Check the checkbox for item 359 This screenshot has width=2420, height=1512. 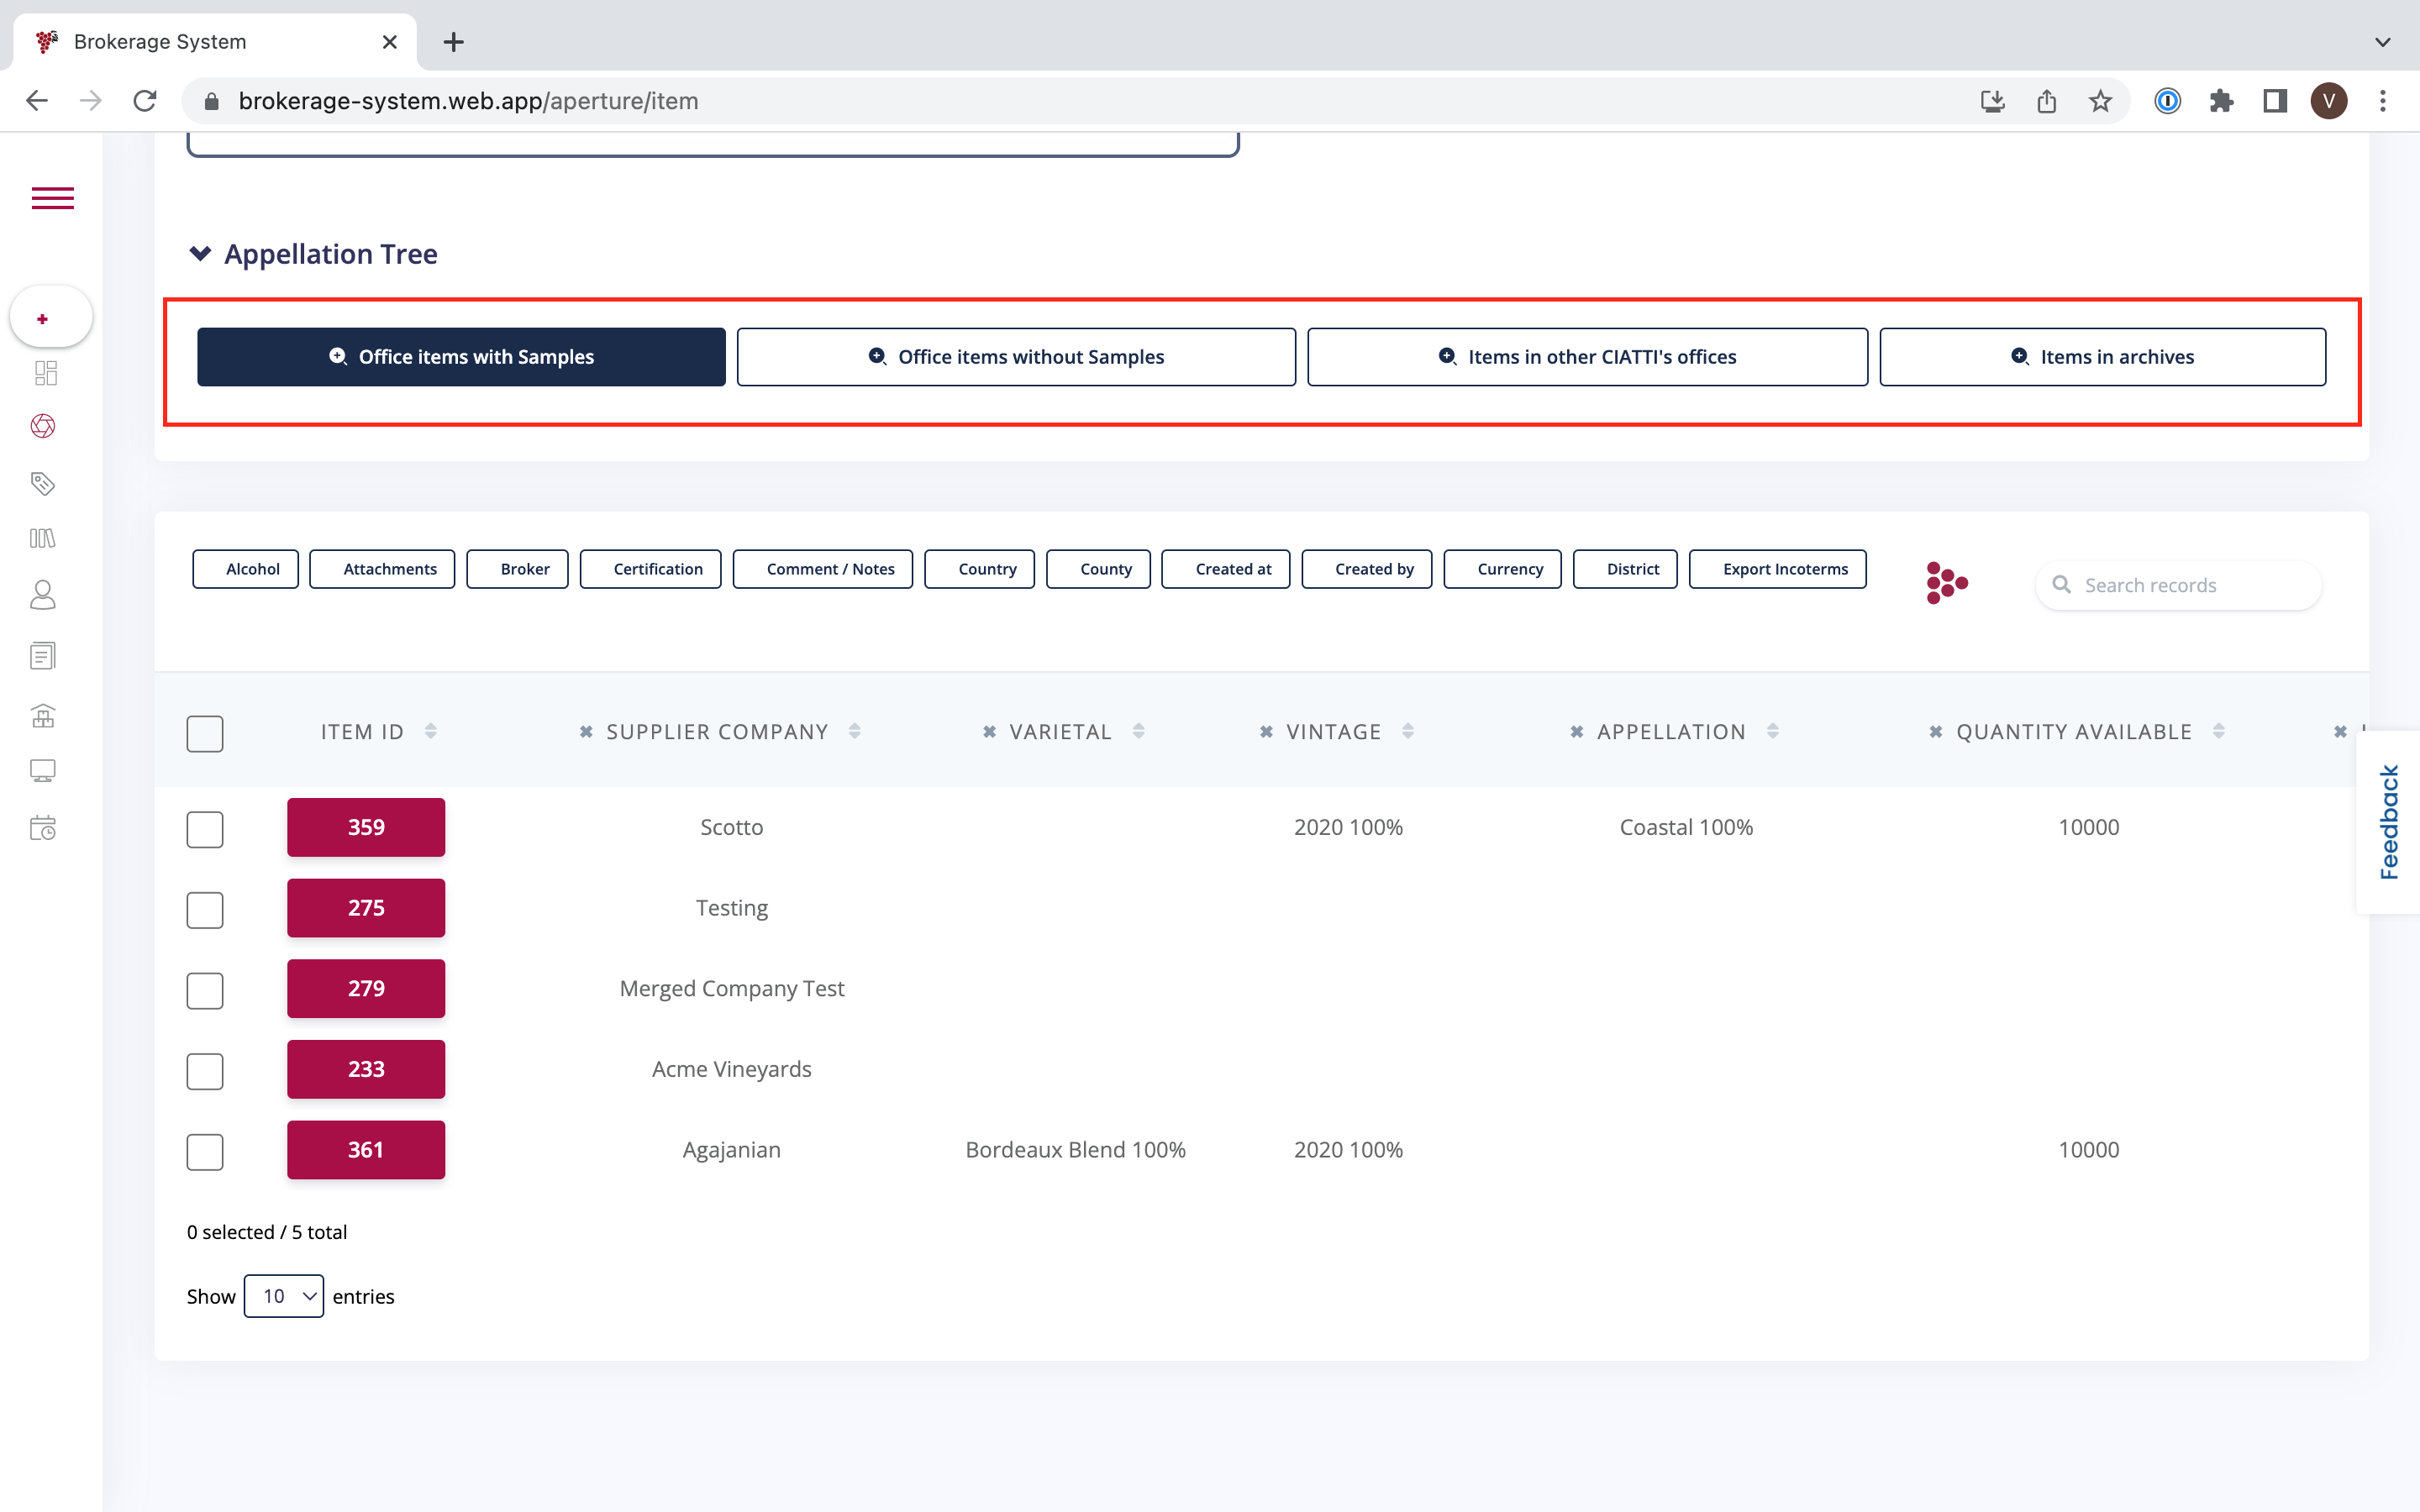click(x=205, y=829)
